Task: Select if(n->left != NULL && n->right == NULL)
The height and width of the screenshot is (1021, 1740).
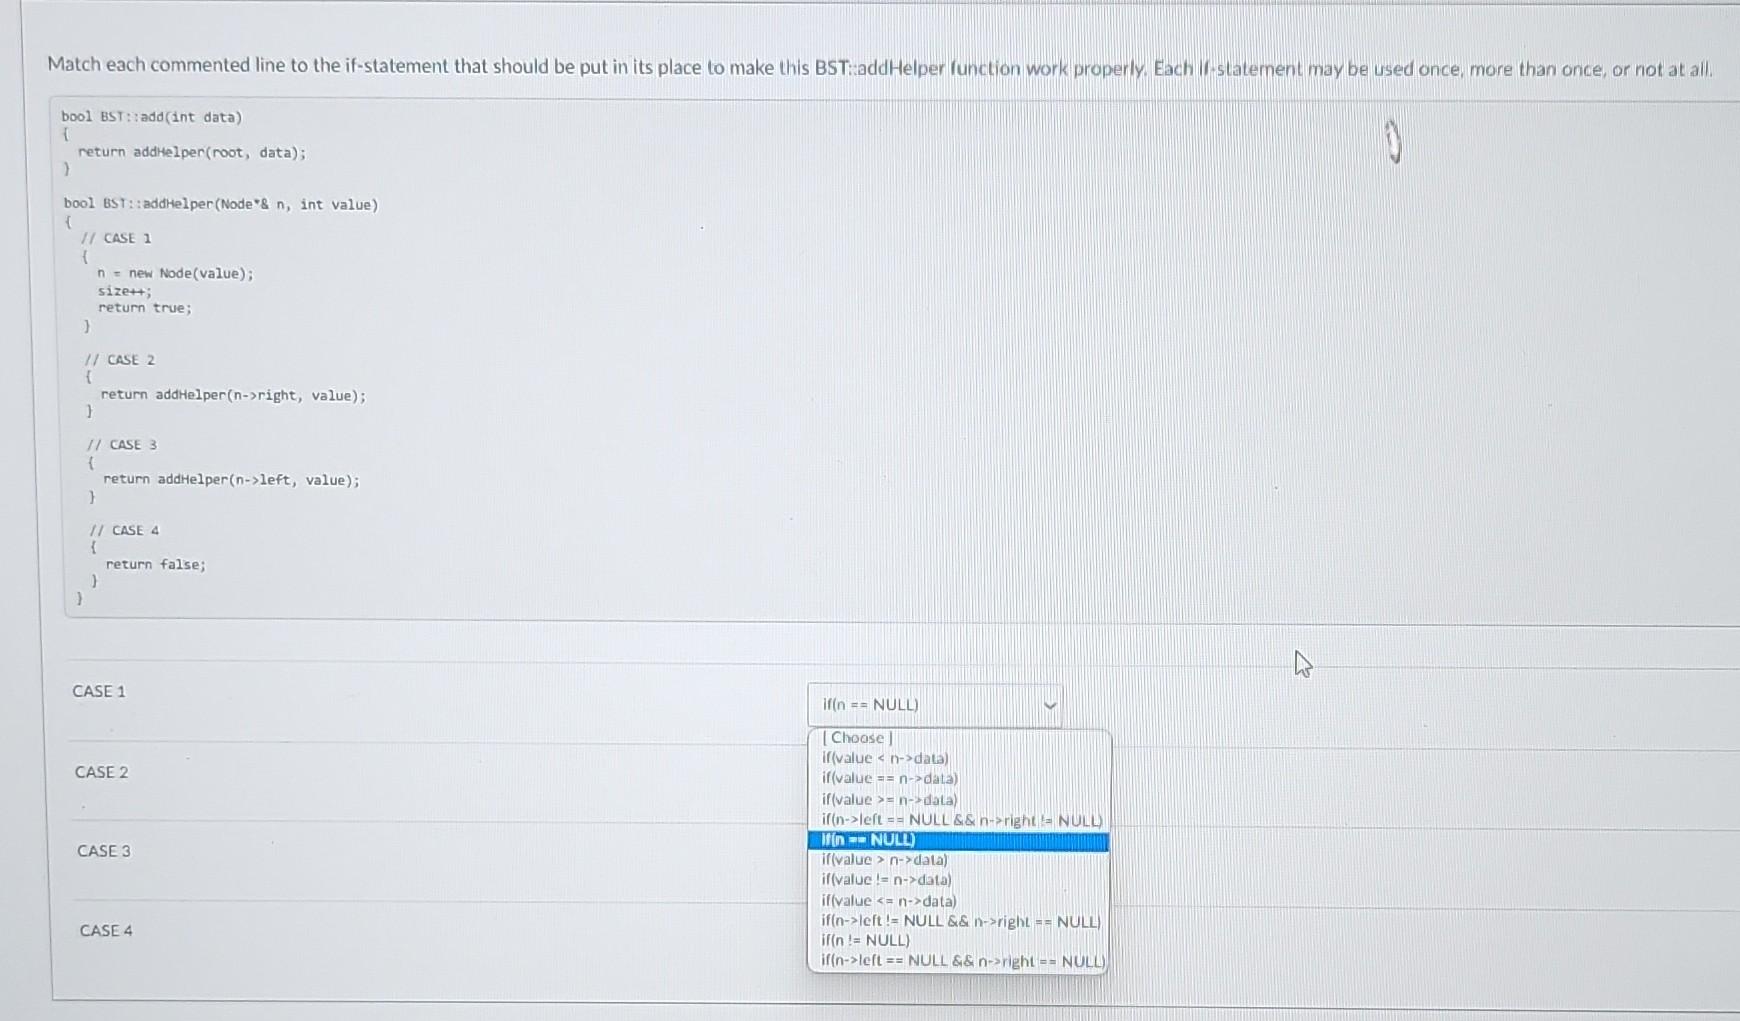Action: coord(960,921)
